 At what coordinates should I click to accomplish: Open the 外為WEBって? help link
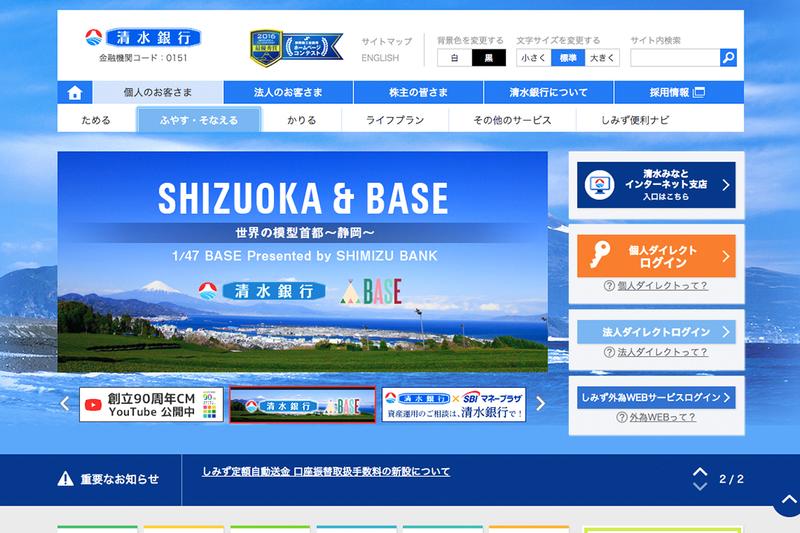coord(662,417)
